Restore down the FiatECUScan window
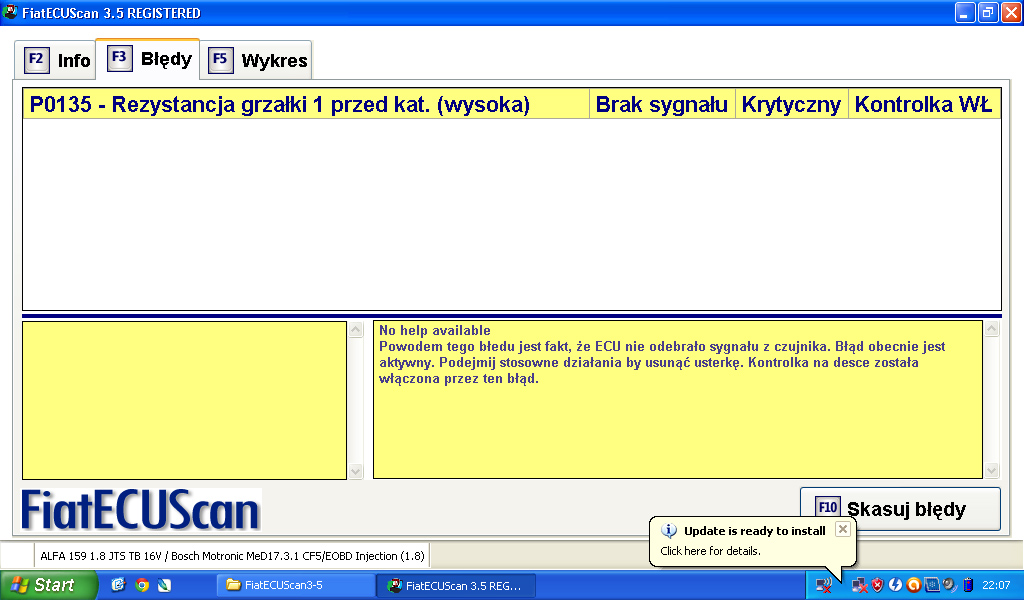1024x600 pixels. (x=988, y=12)
